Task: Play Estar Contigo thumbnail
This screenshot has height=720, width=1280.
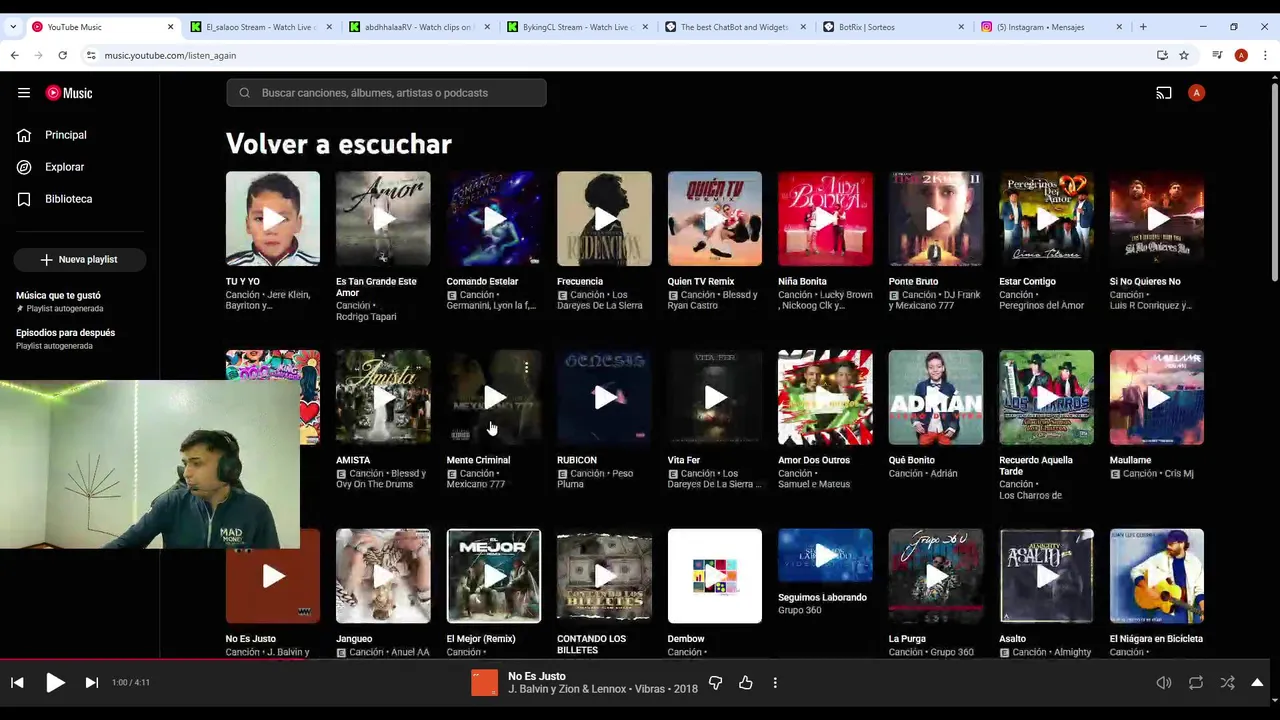Action: tap(1046, 219)
